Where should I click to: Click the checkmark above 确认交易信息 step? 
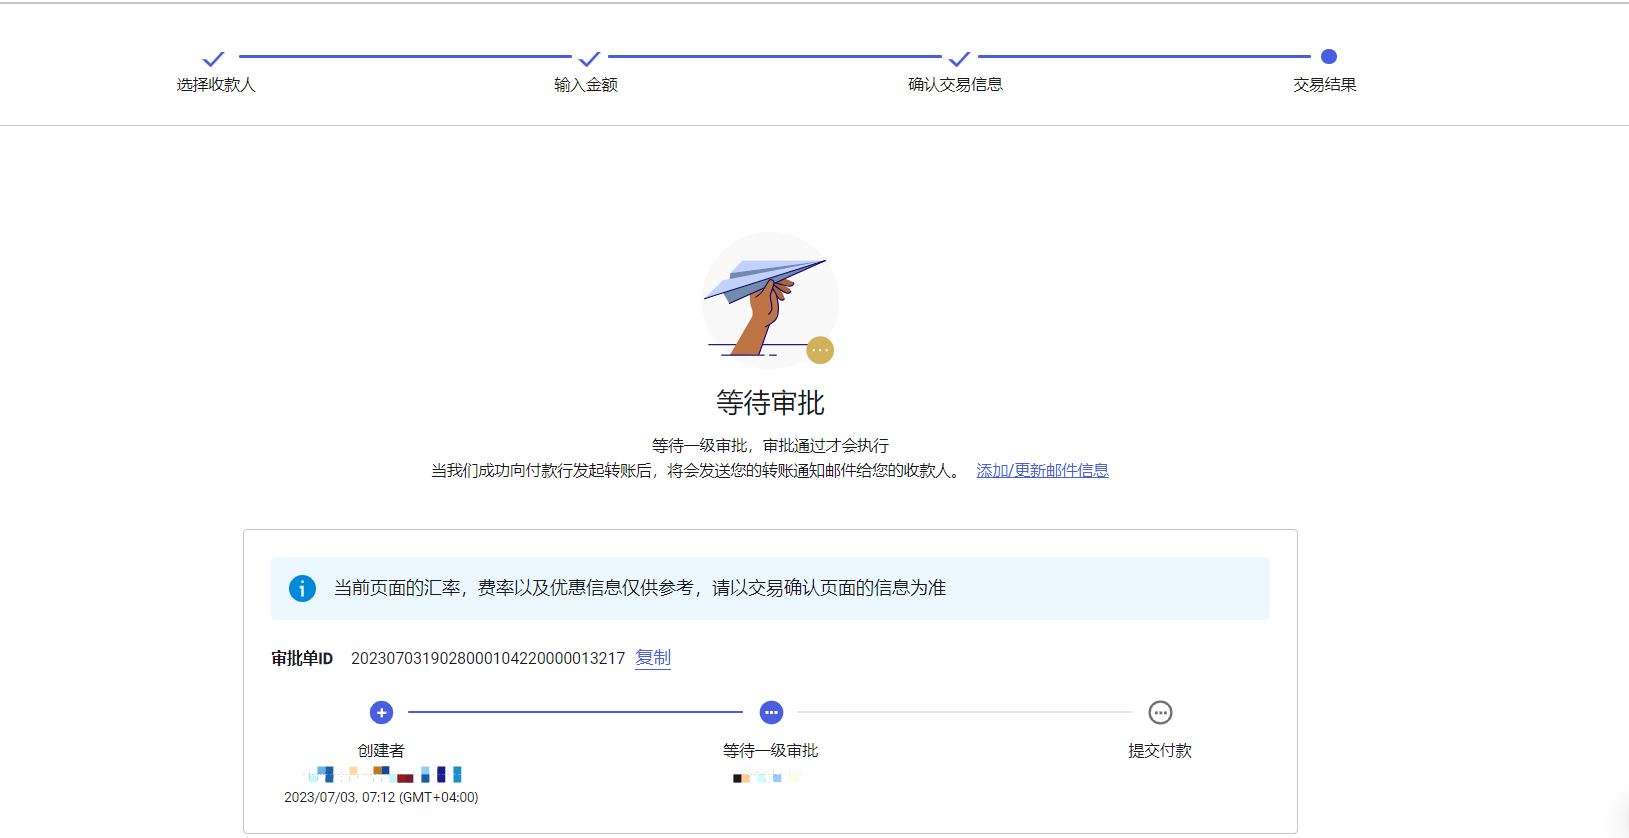(959, 59)
